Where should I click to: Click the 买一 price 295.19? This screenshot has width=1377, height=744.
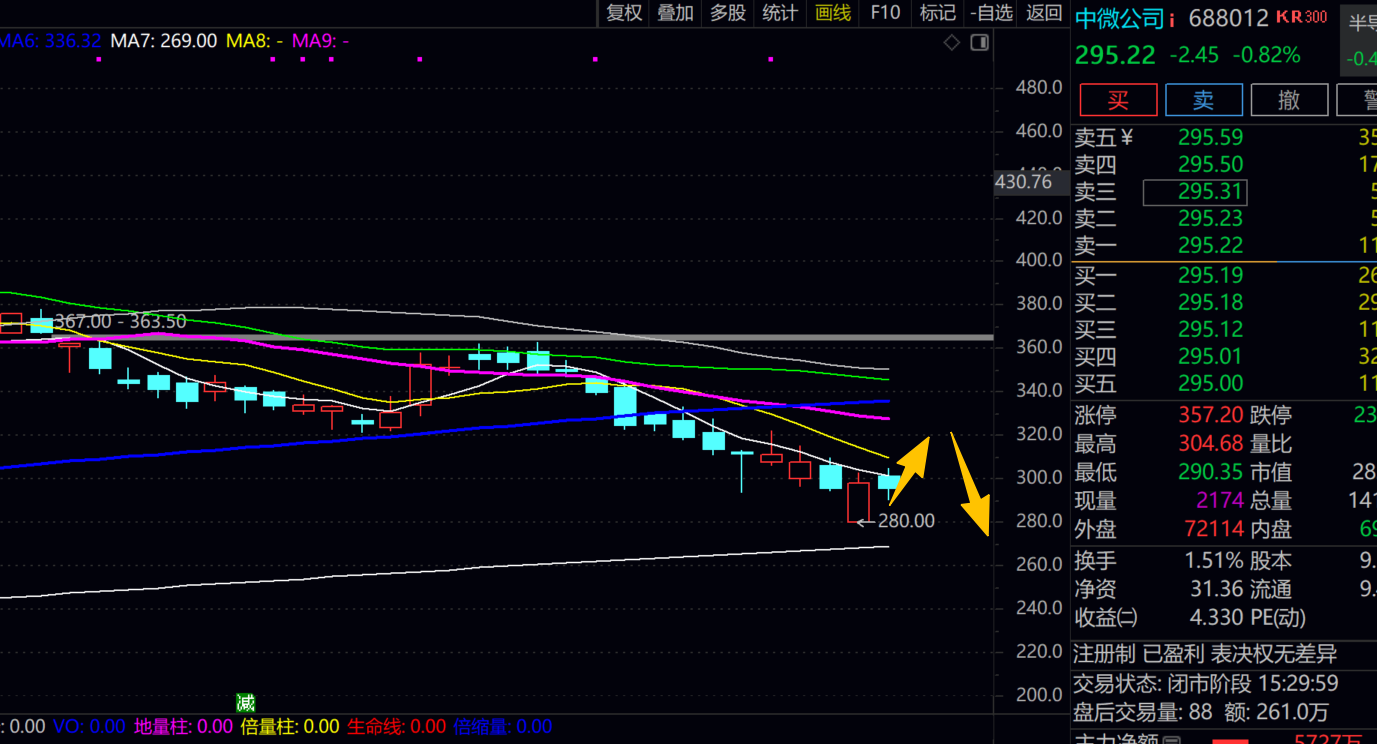[1210, 276]
